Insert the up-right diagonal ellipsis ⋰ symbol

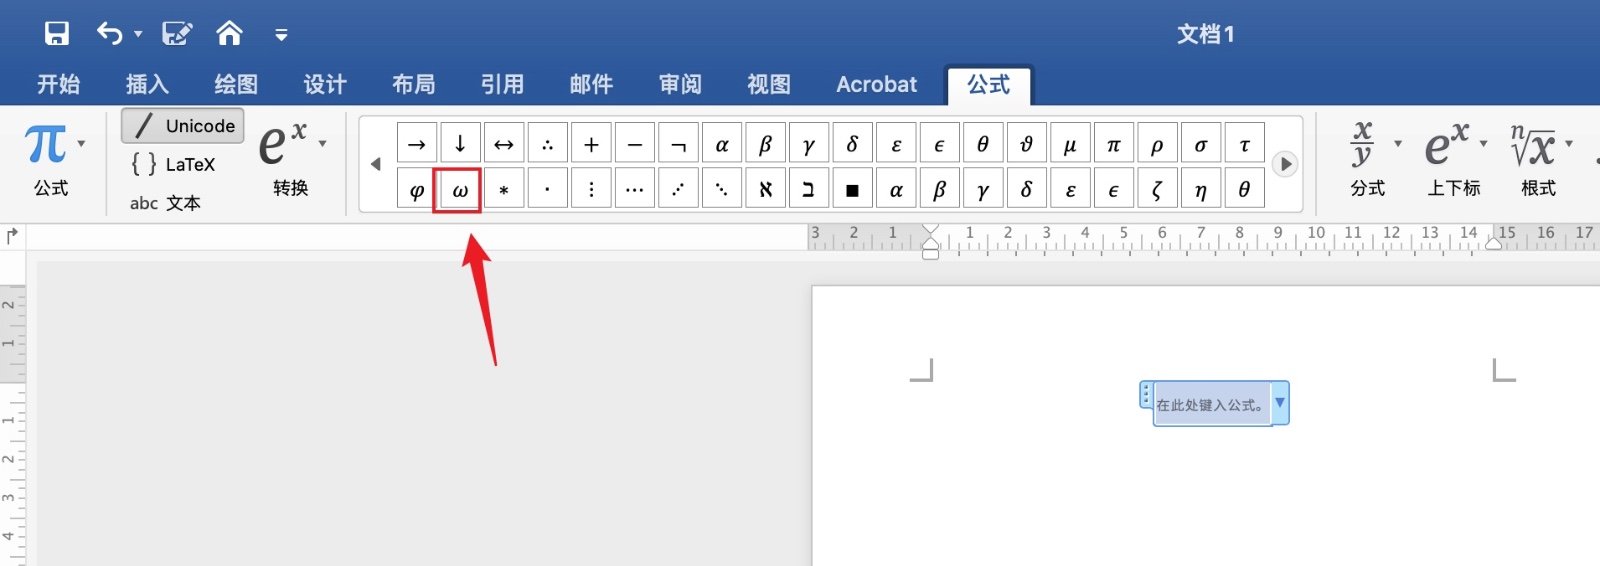(x=678, y=189)
